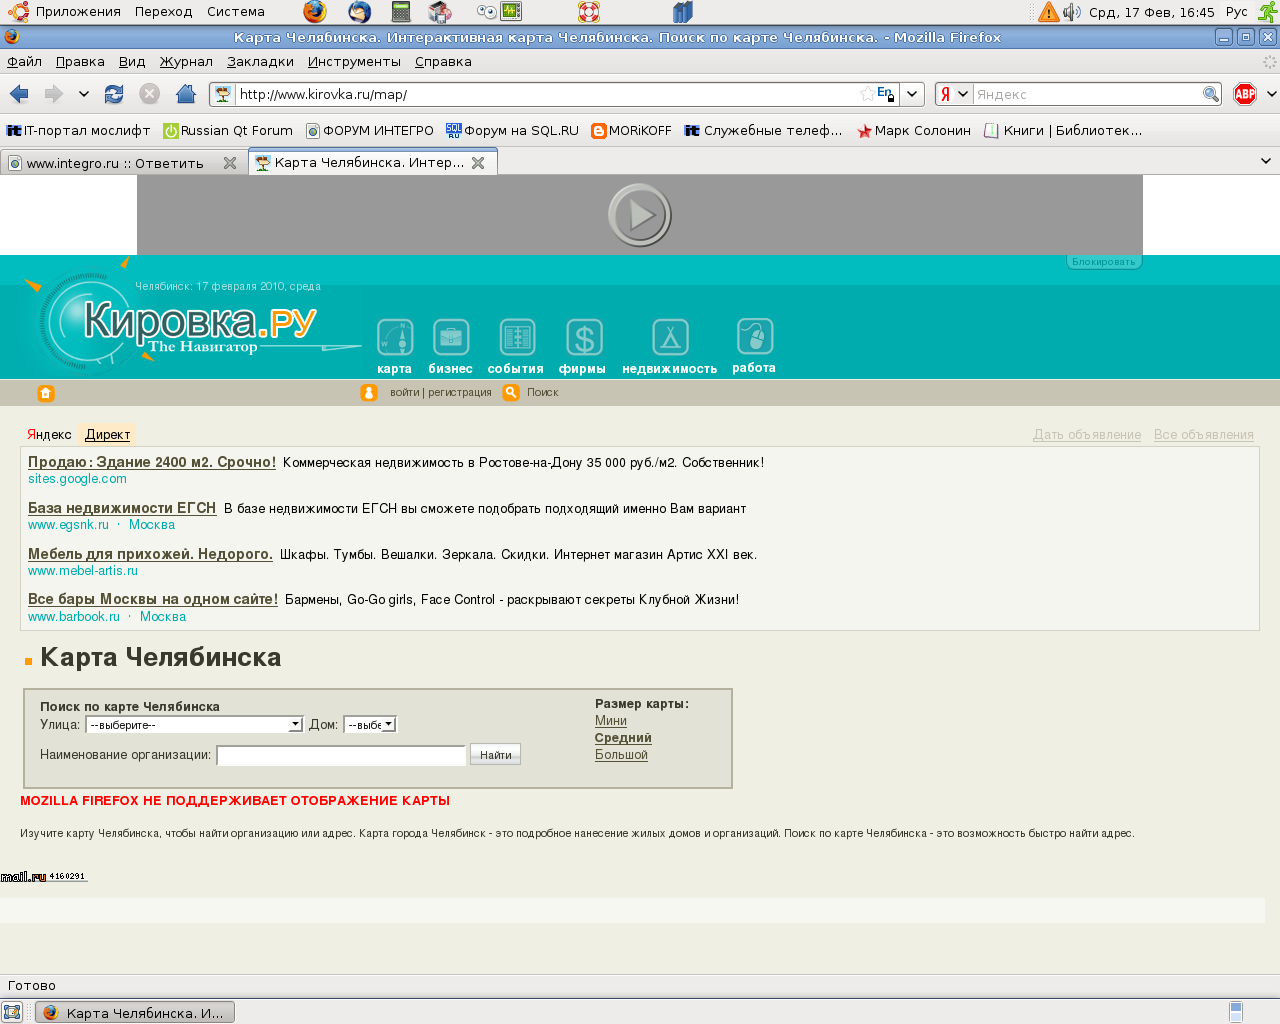
Task: Launch Firefox from the top panel
Action: pos(315,12)
